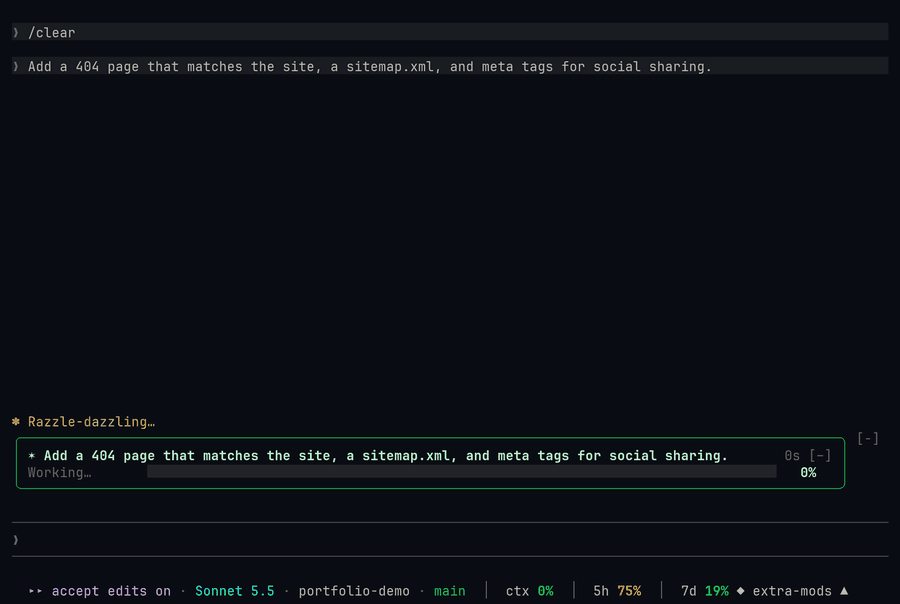Image resolution: width=900 pixels, height=604 pixels.
Task: Focus the command input prompt field
Action: [450, 540]
